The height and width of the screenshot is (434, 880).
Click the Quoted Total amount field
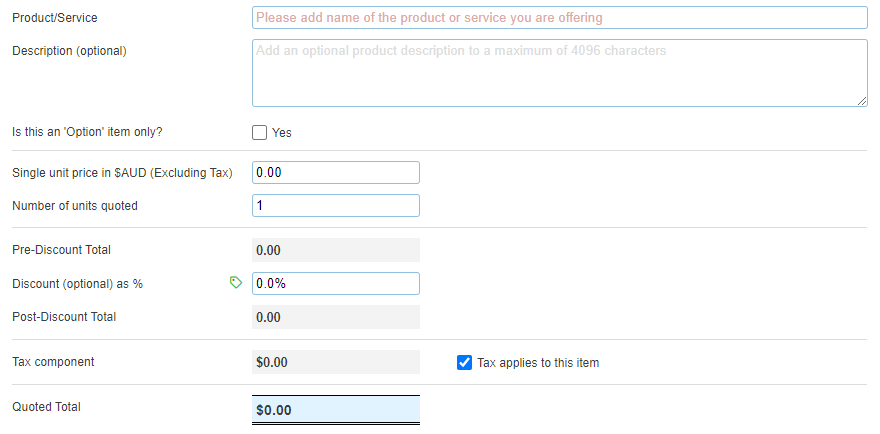(336, 410)
